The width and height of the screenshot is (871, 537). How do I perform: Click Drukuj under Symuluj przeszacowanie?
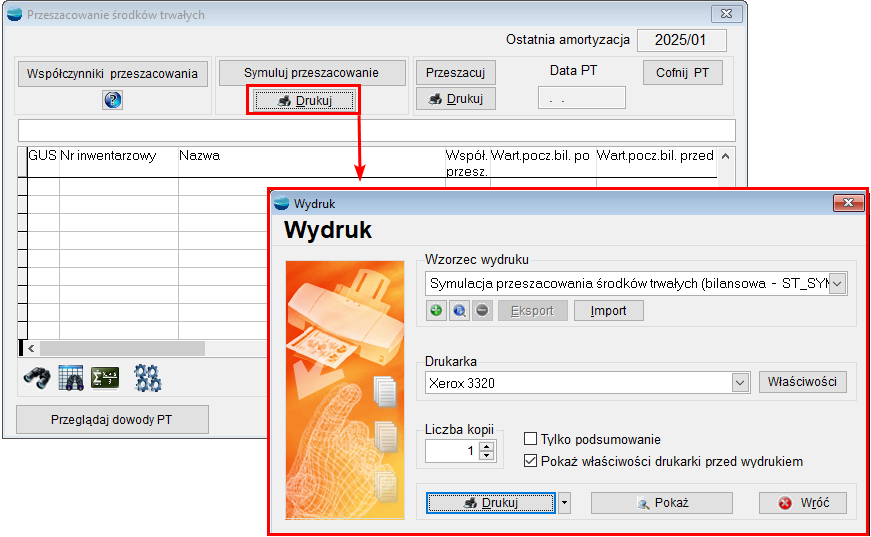pyautogui.click(x=304, y=101)
